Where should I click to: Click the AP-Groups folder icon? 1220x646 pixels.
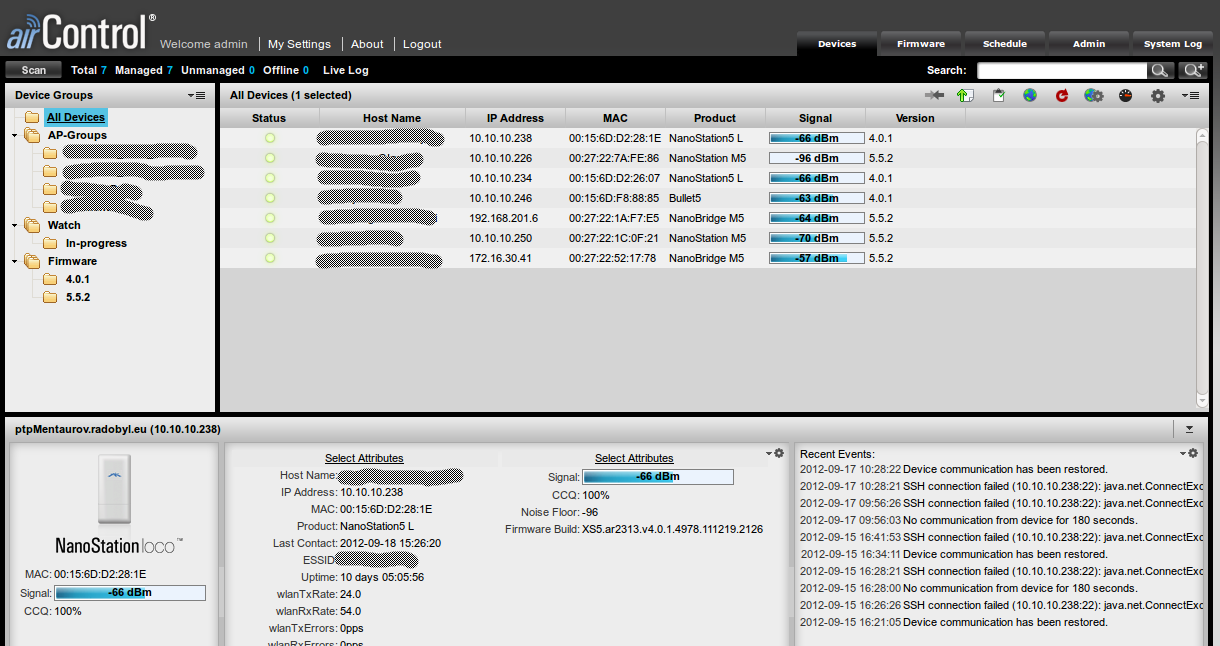32,135
